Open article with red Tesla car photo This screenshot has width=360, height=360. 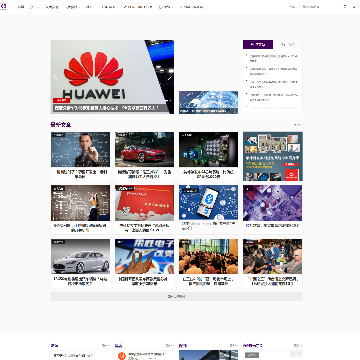[144, 149]
